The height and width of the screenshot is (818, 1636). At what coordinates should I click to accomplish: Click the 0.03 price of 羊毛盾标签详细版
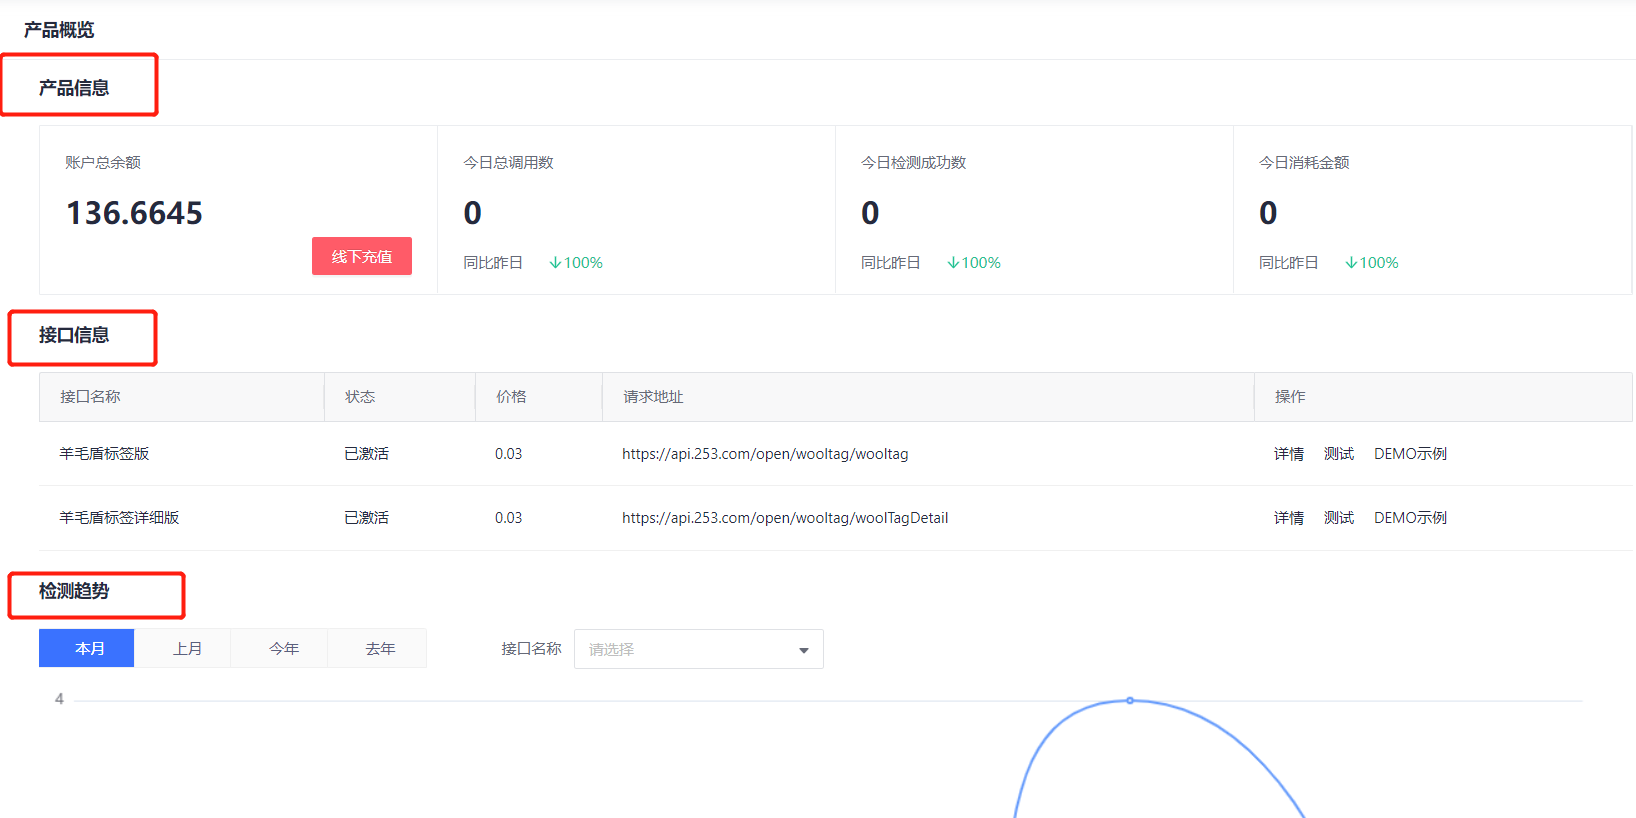click(x=508, y=518)
